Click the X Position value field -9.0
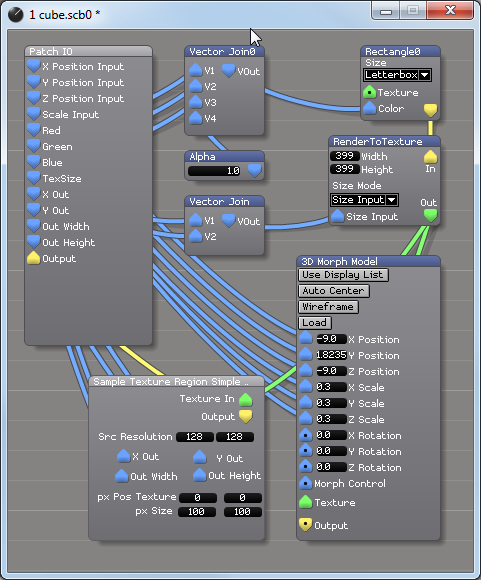The image size is (481, 580). click(x=330, y=339)
